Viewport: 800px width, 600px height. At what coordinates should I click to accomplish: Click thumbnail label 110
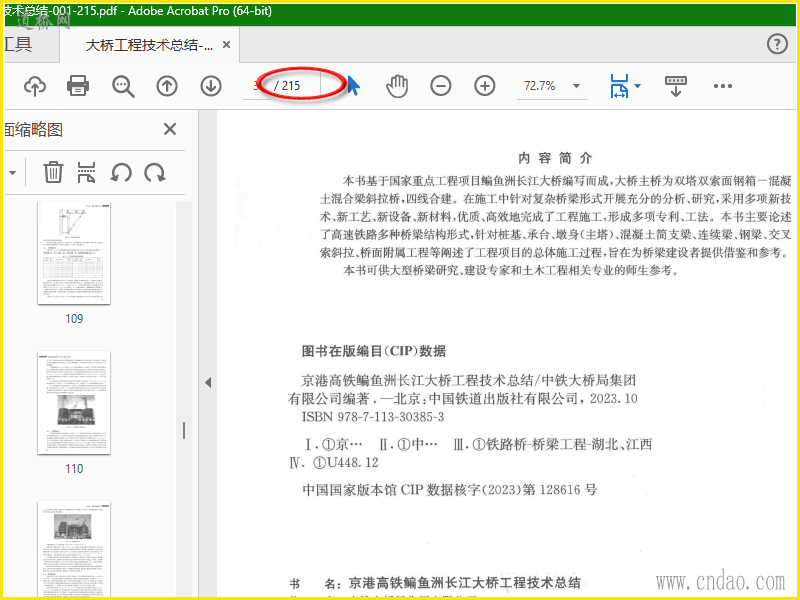point(74,468)
